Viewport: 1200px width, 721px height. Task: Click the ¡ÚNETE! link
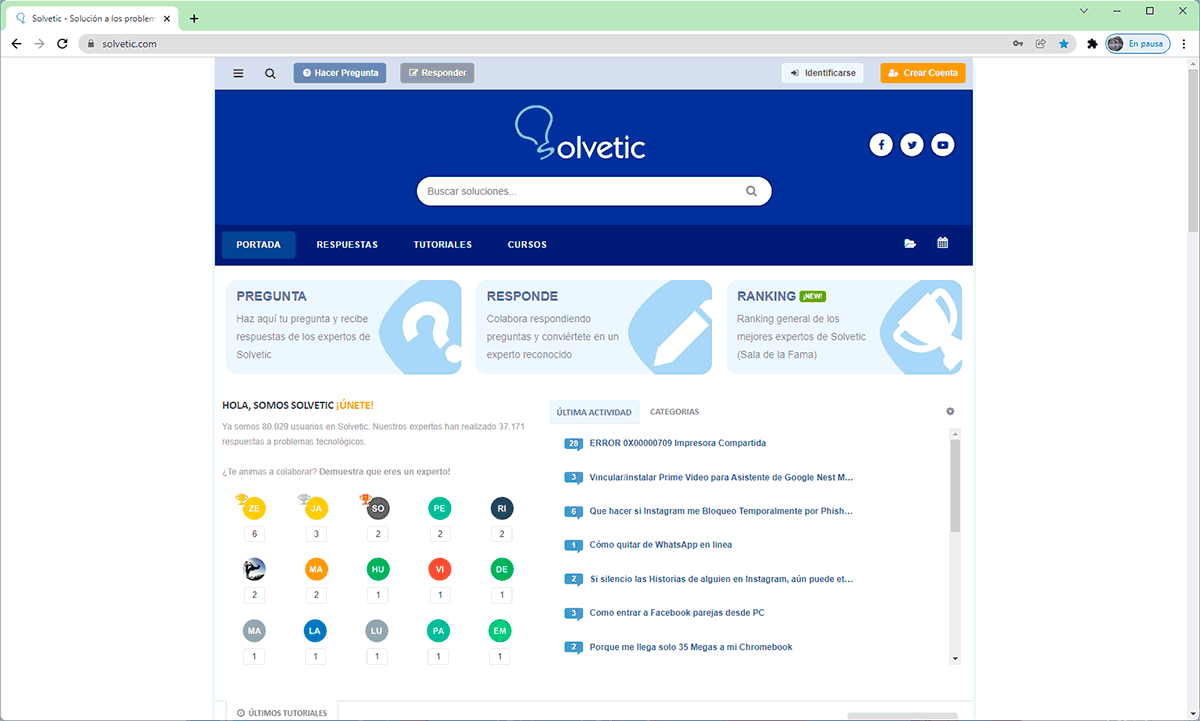click(355, 405)
